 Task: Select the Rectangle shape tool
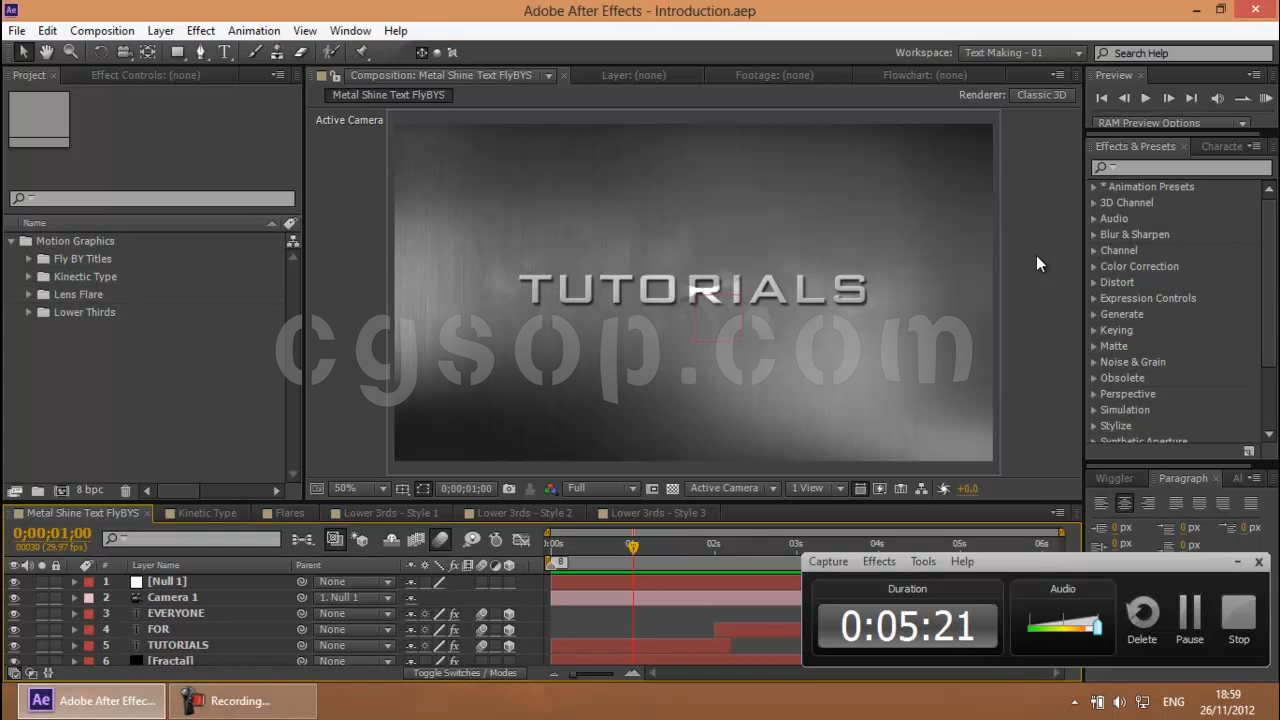click(178, 52)
